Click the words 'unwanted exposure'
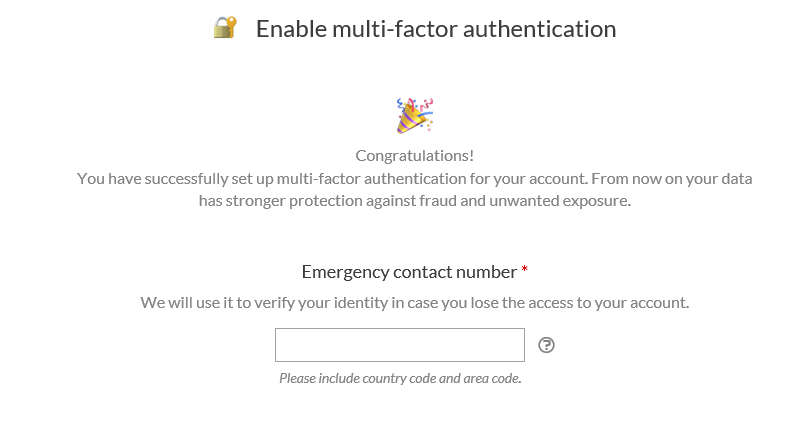The image size is (798, 424). pos(560,201)
